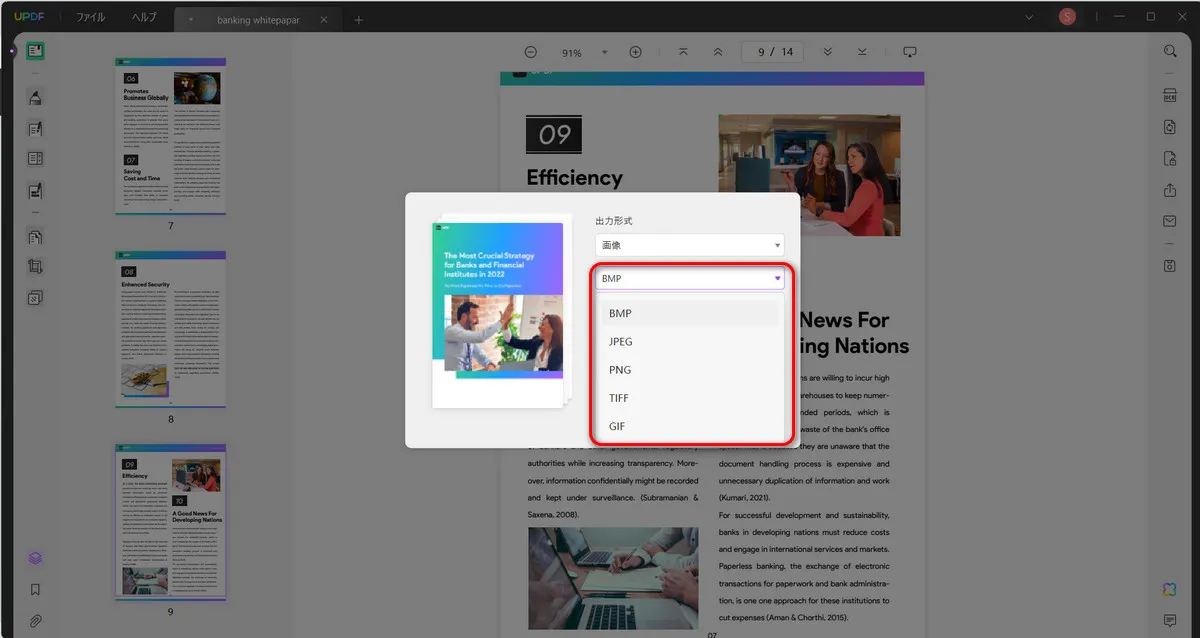Show the Attachments panel
The height and width of the screenshot is (638, 1200).
35,621
